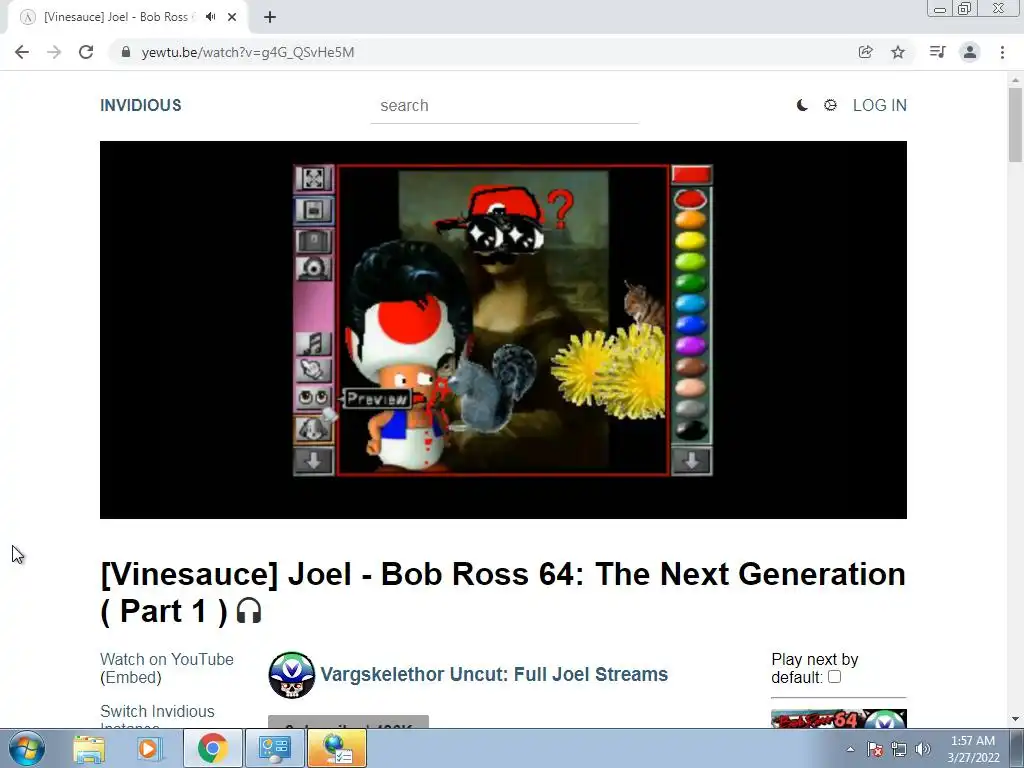Select the yellow paint blob

pos(690,240)
